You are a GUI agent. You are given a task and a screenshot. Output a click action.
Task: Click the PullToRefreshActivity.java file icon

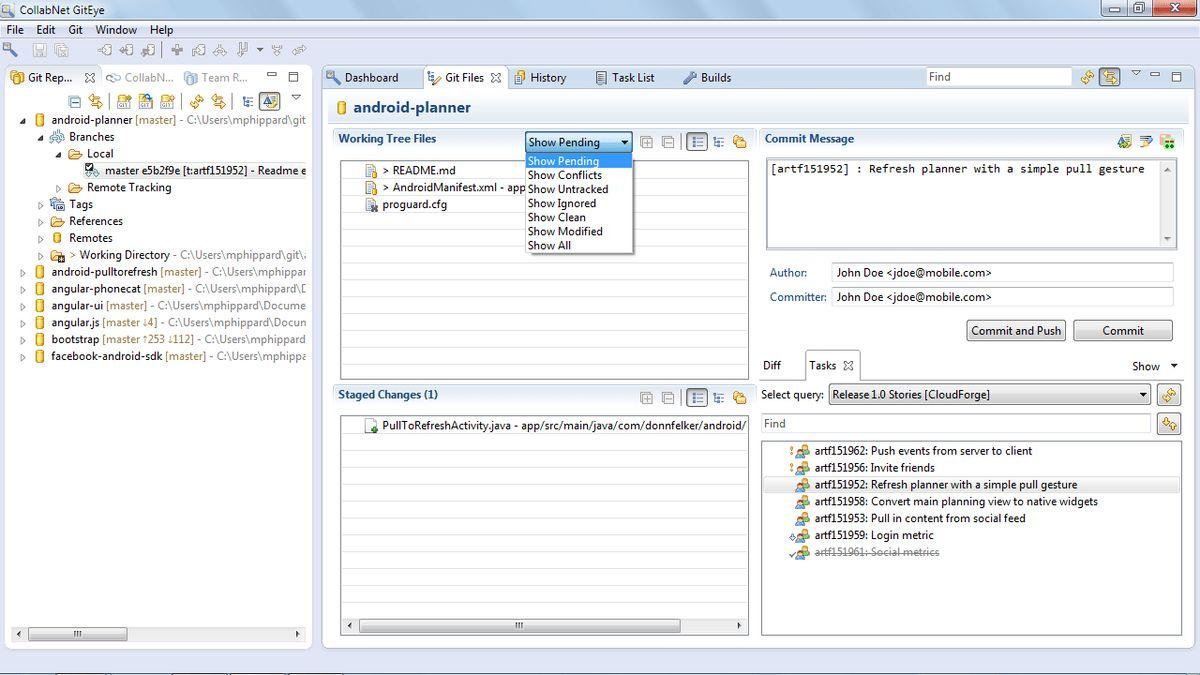pyautogui.click(x=372, y=426)
